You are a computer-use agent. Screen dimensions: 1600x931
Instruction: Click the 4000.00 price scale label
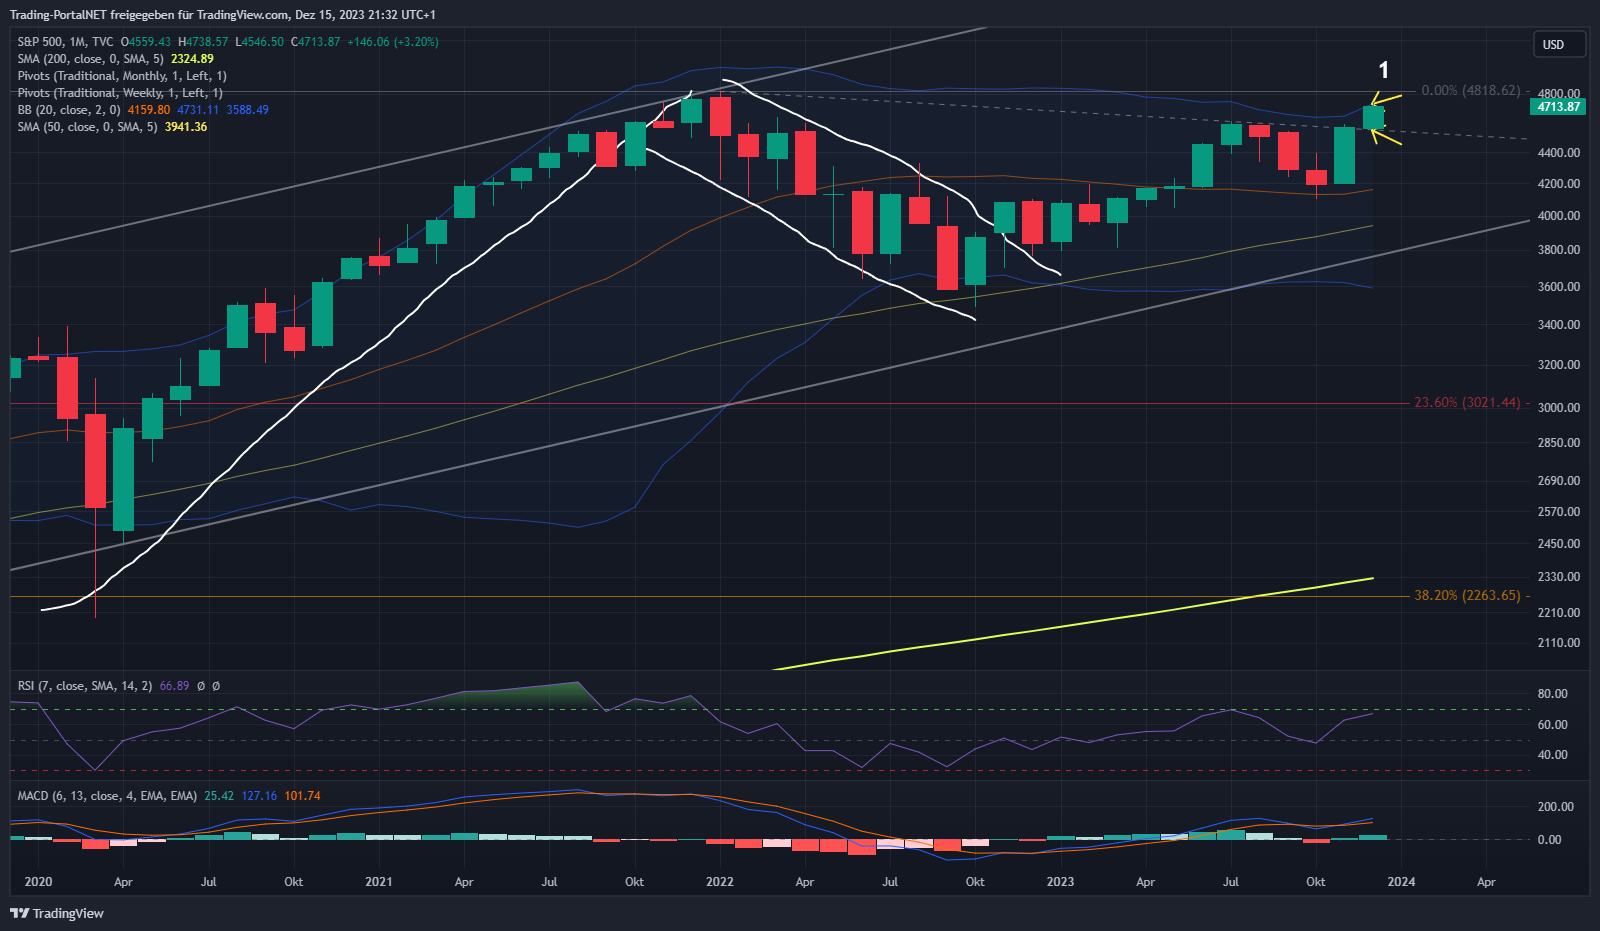tap(1558, 216)
